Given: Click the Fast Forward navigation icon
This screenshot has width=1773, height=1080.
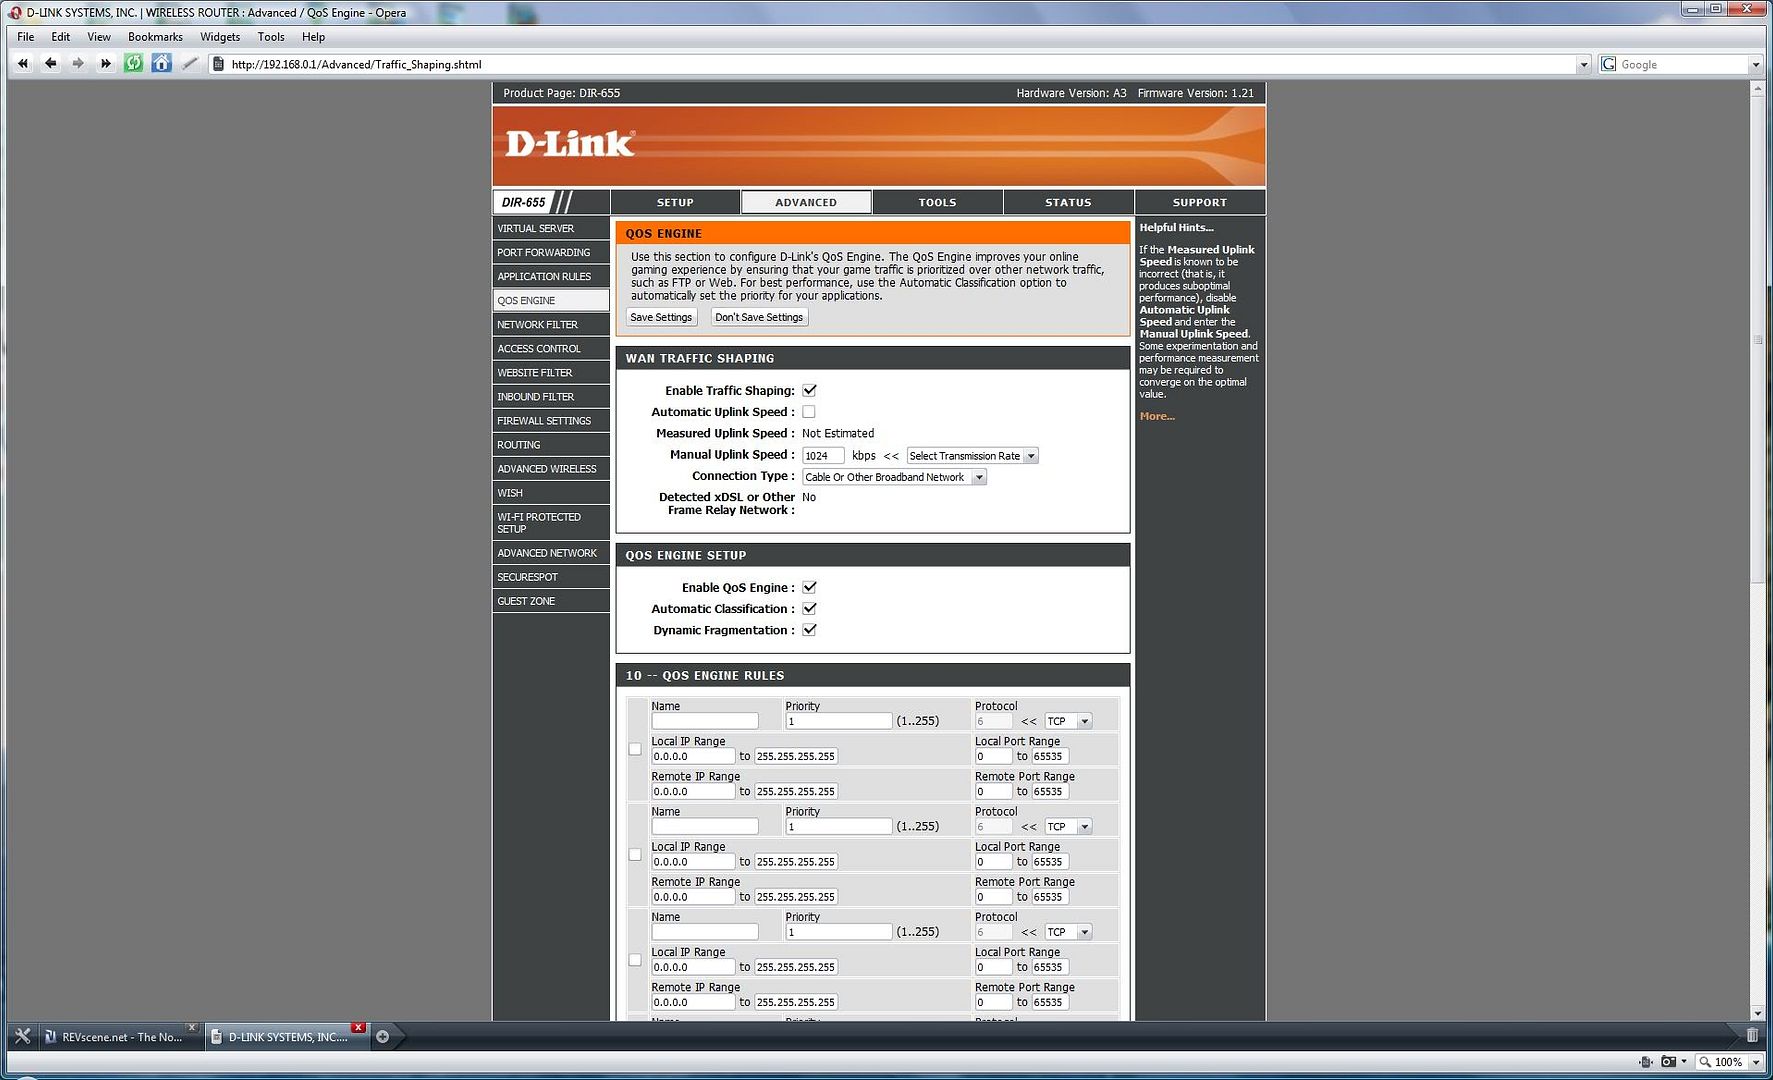Looking at the screenshot, I should click(x=105, y=64).
